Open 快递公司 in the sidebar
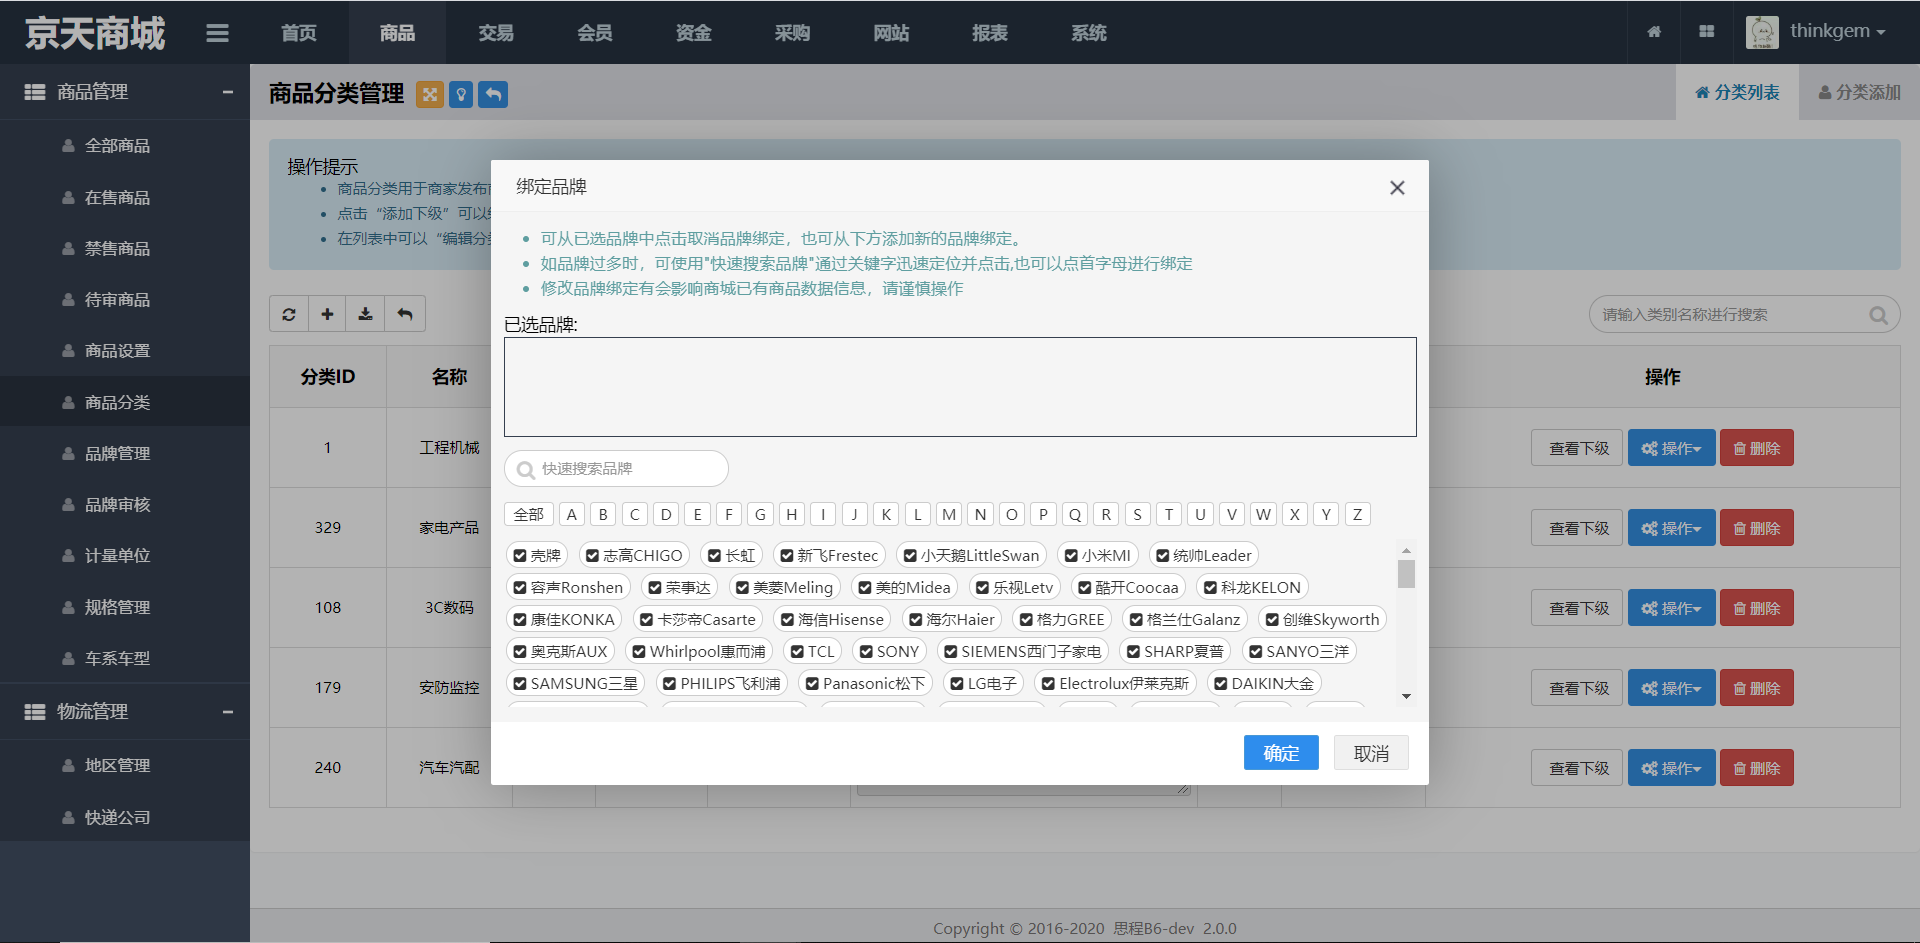 click(125, 818)
